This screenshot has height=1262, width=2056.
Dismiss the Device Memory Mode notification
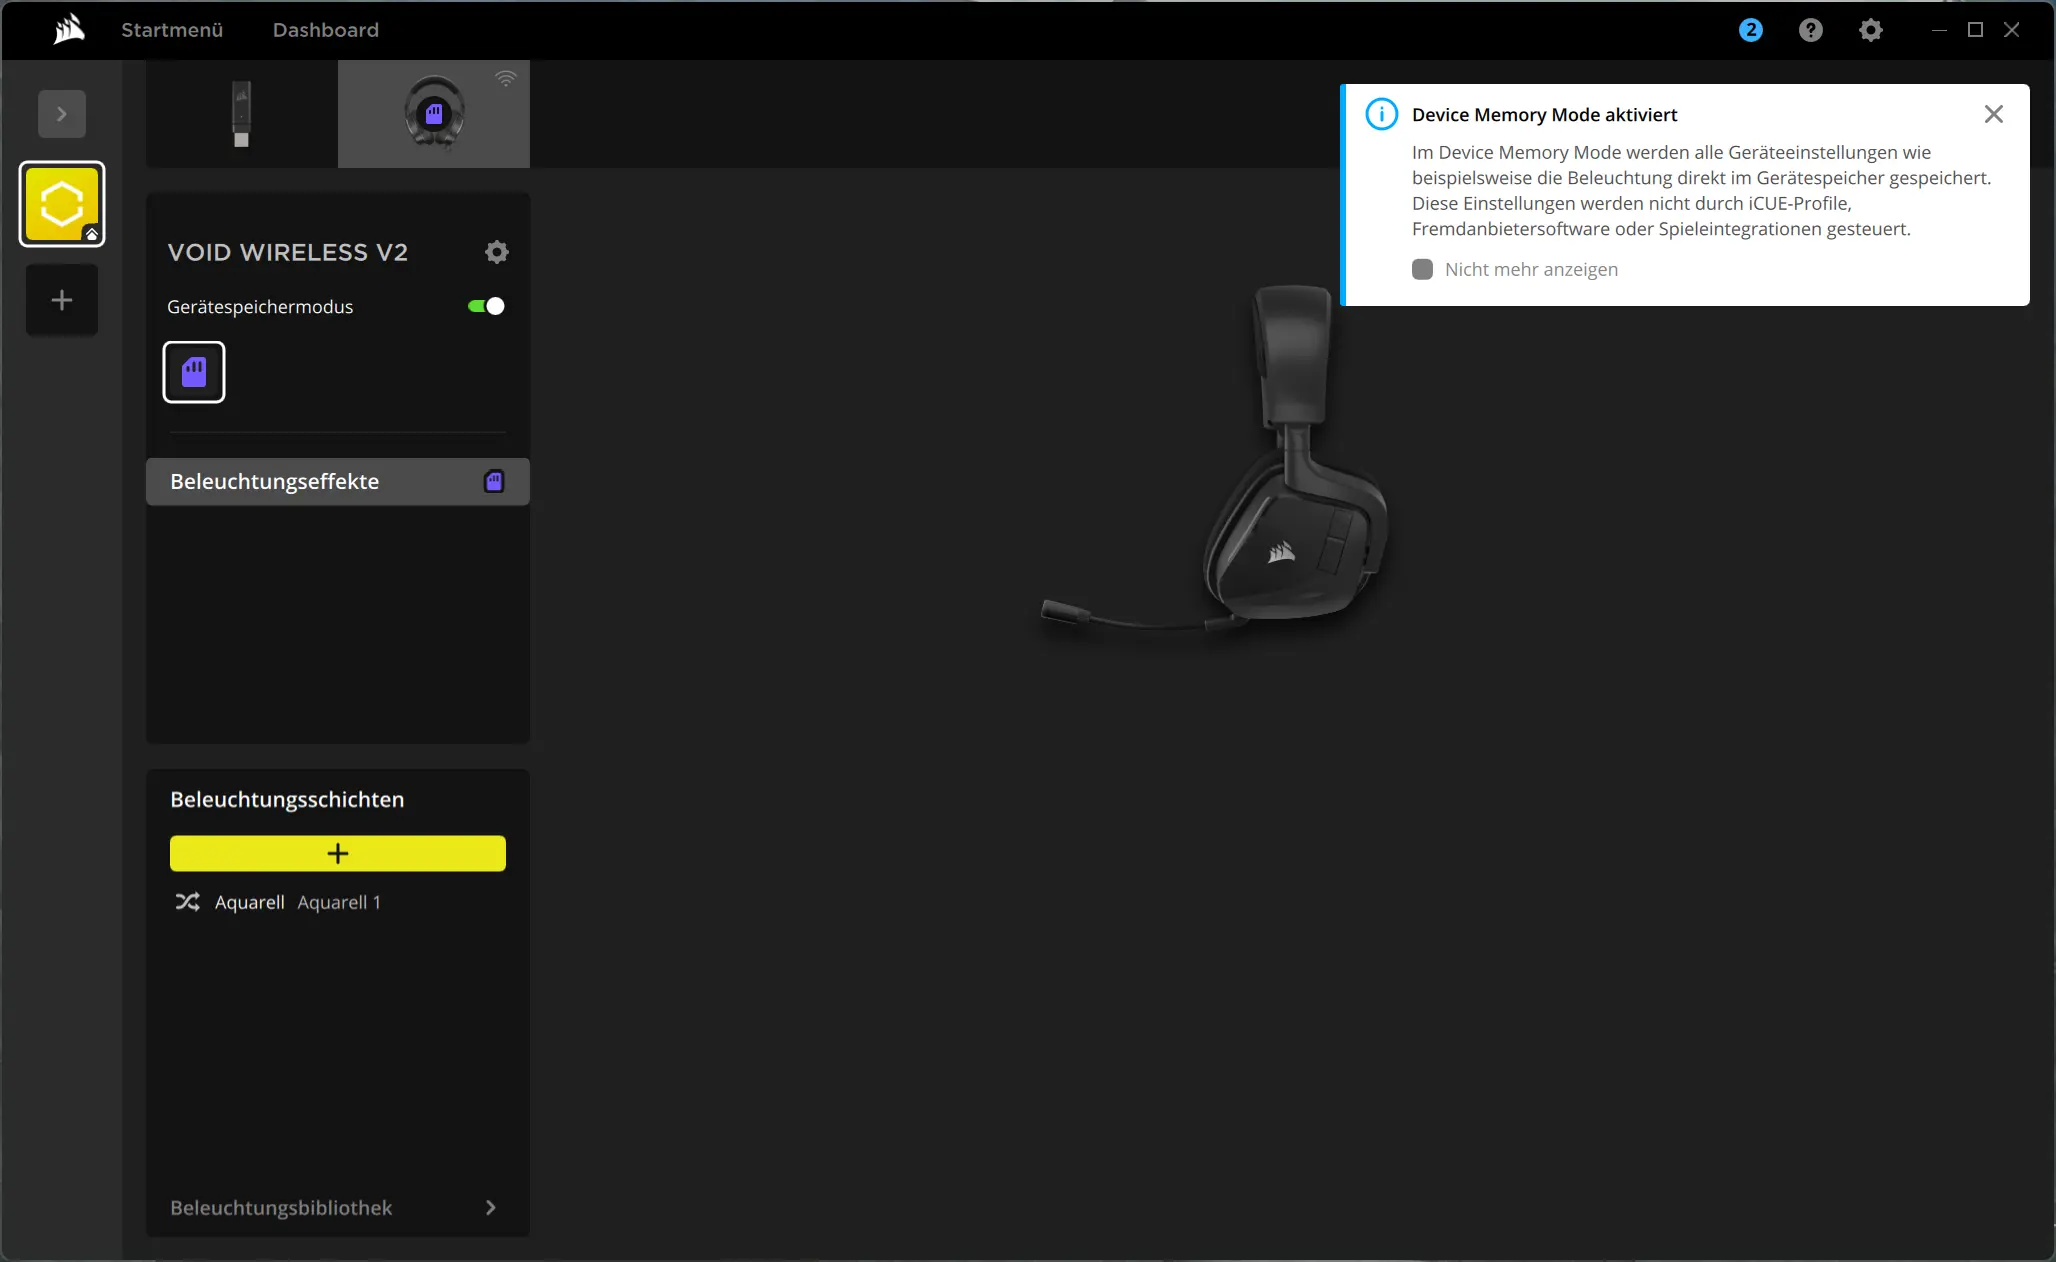coord(1993,114)
